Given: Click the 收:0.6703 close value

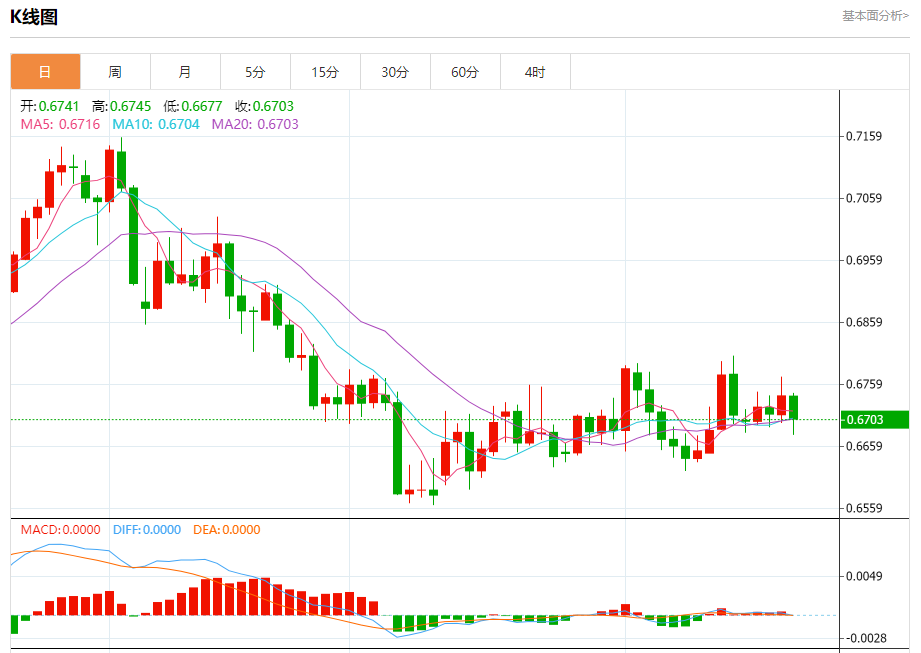Looking at the screenshot, I should click(x=264, y=106).
